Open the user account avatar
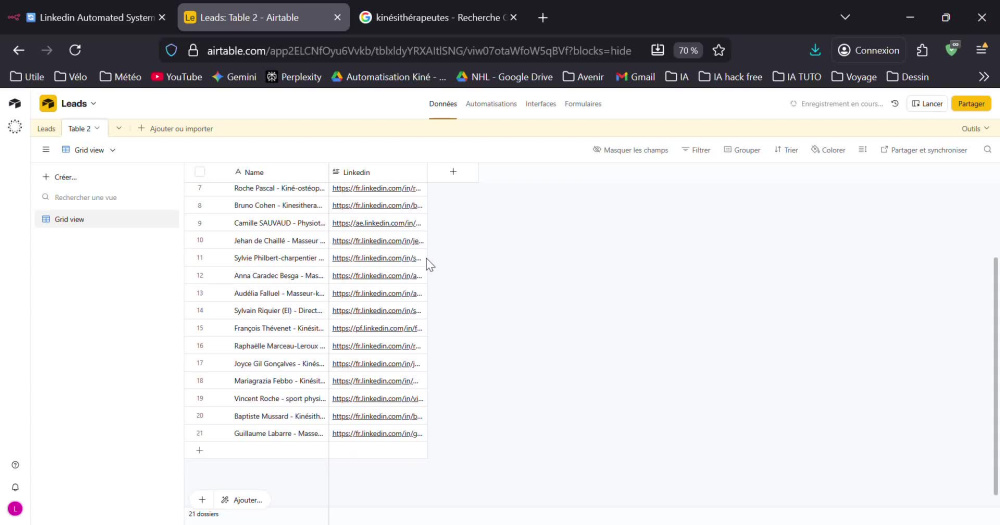The width and height of the screenshot is (1000, 525). [15, 508]
